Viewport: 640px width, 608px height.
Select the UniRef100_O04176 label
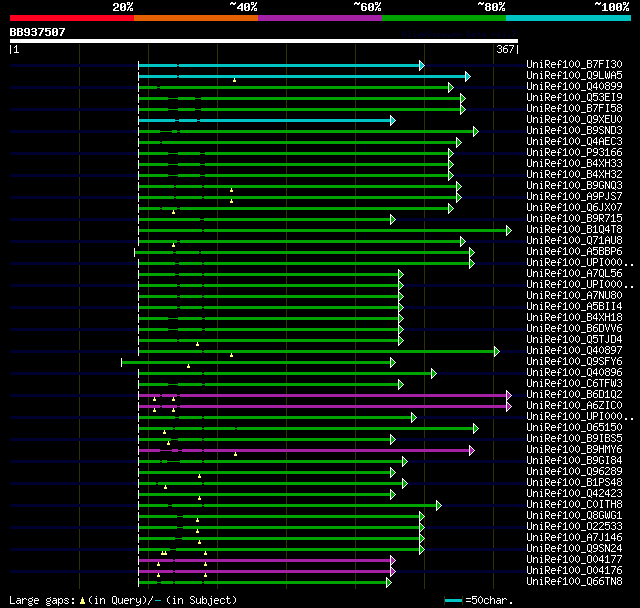point(574,571)
